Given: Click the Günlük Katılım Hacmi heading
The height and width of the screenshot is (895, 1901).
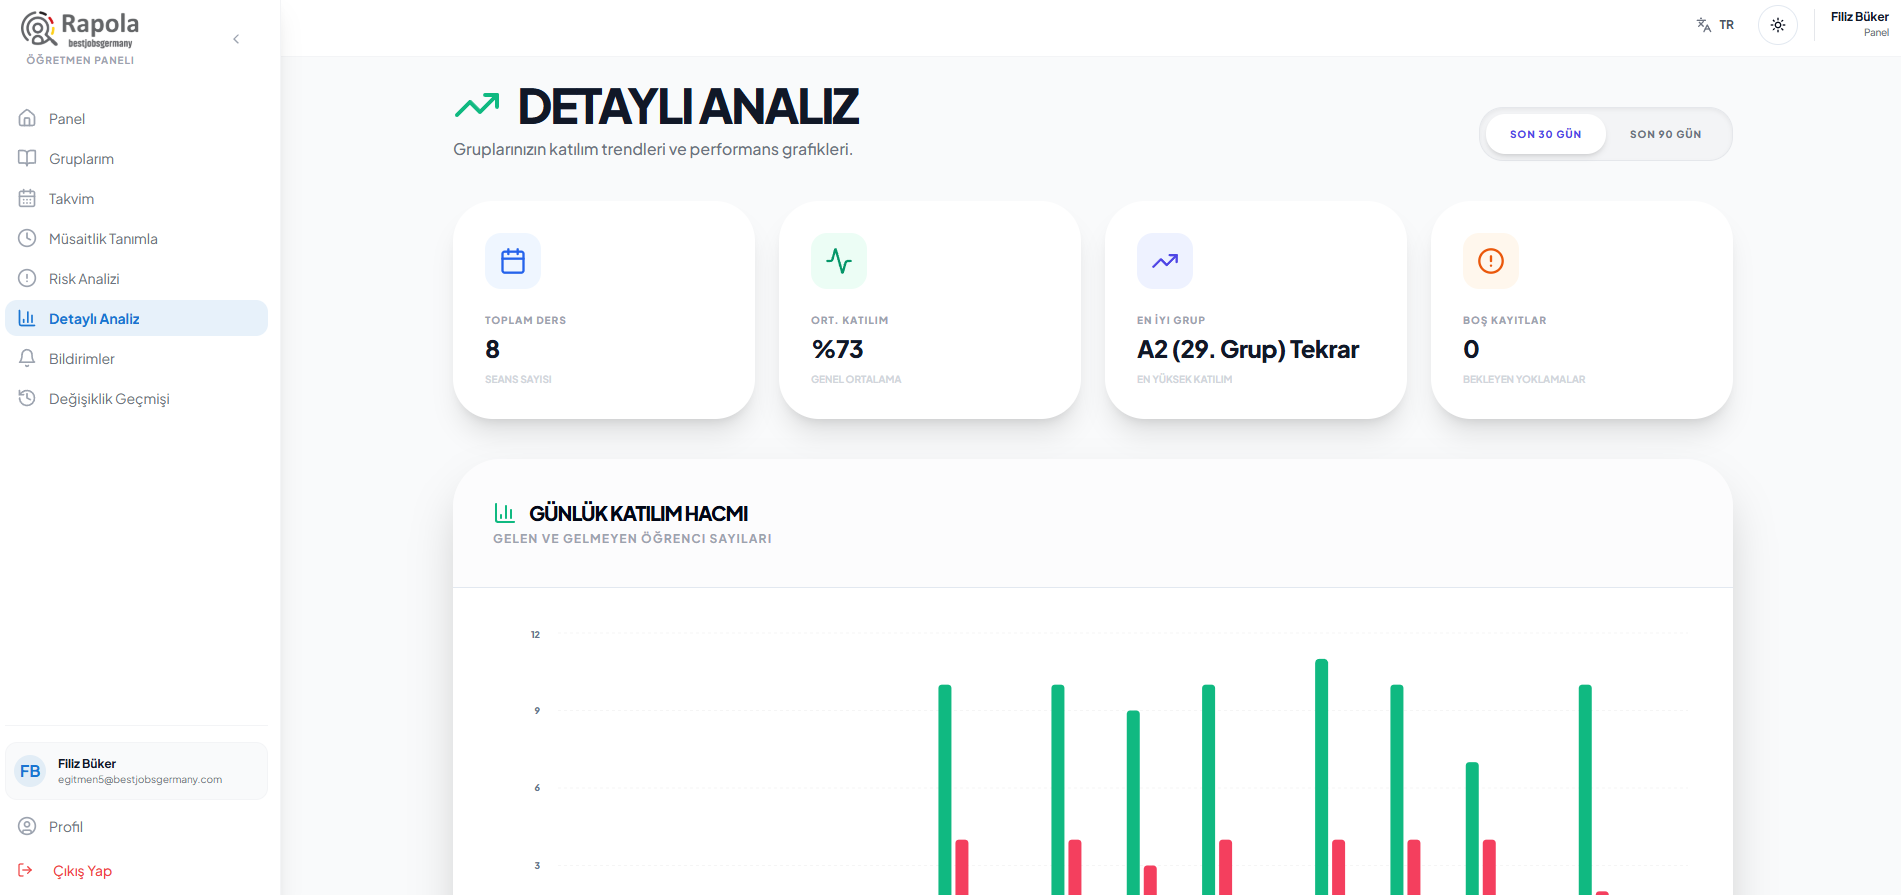Looking at the screenshot, I should [x=639, y=513].
